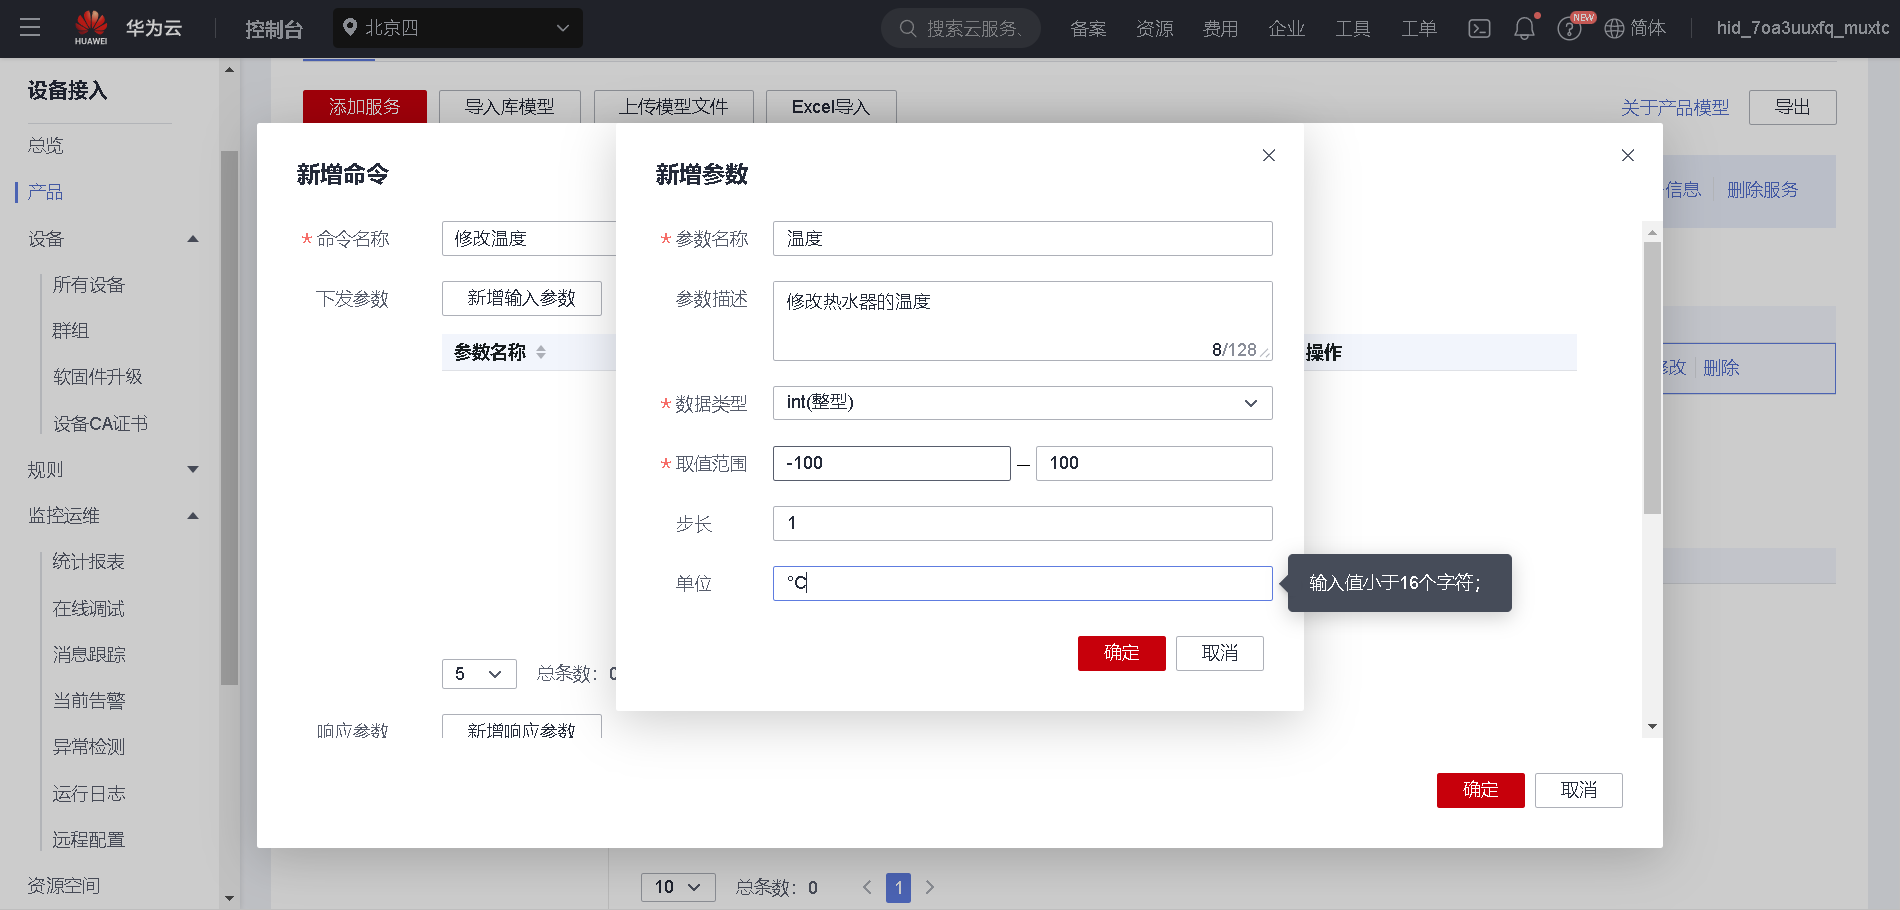The height and width of the screenshot is (910, 1900).
Task: Switch language via globe icon 简体
Action: coord(1635,28)
